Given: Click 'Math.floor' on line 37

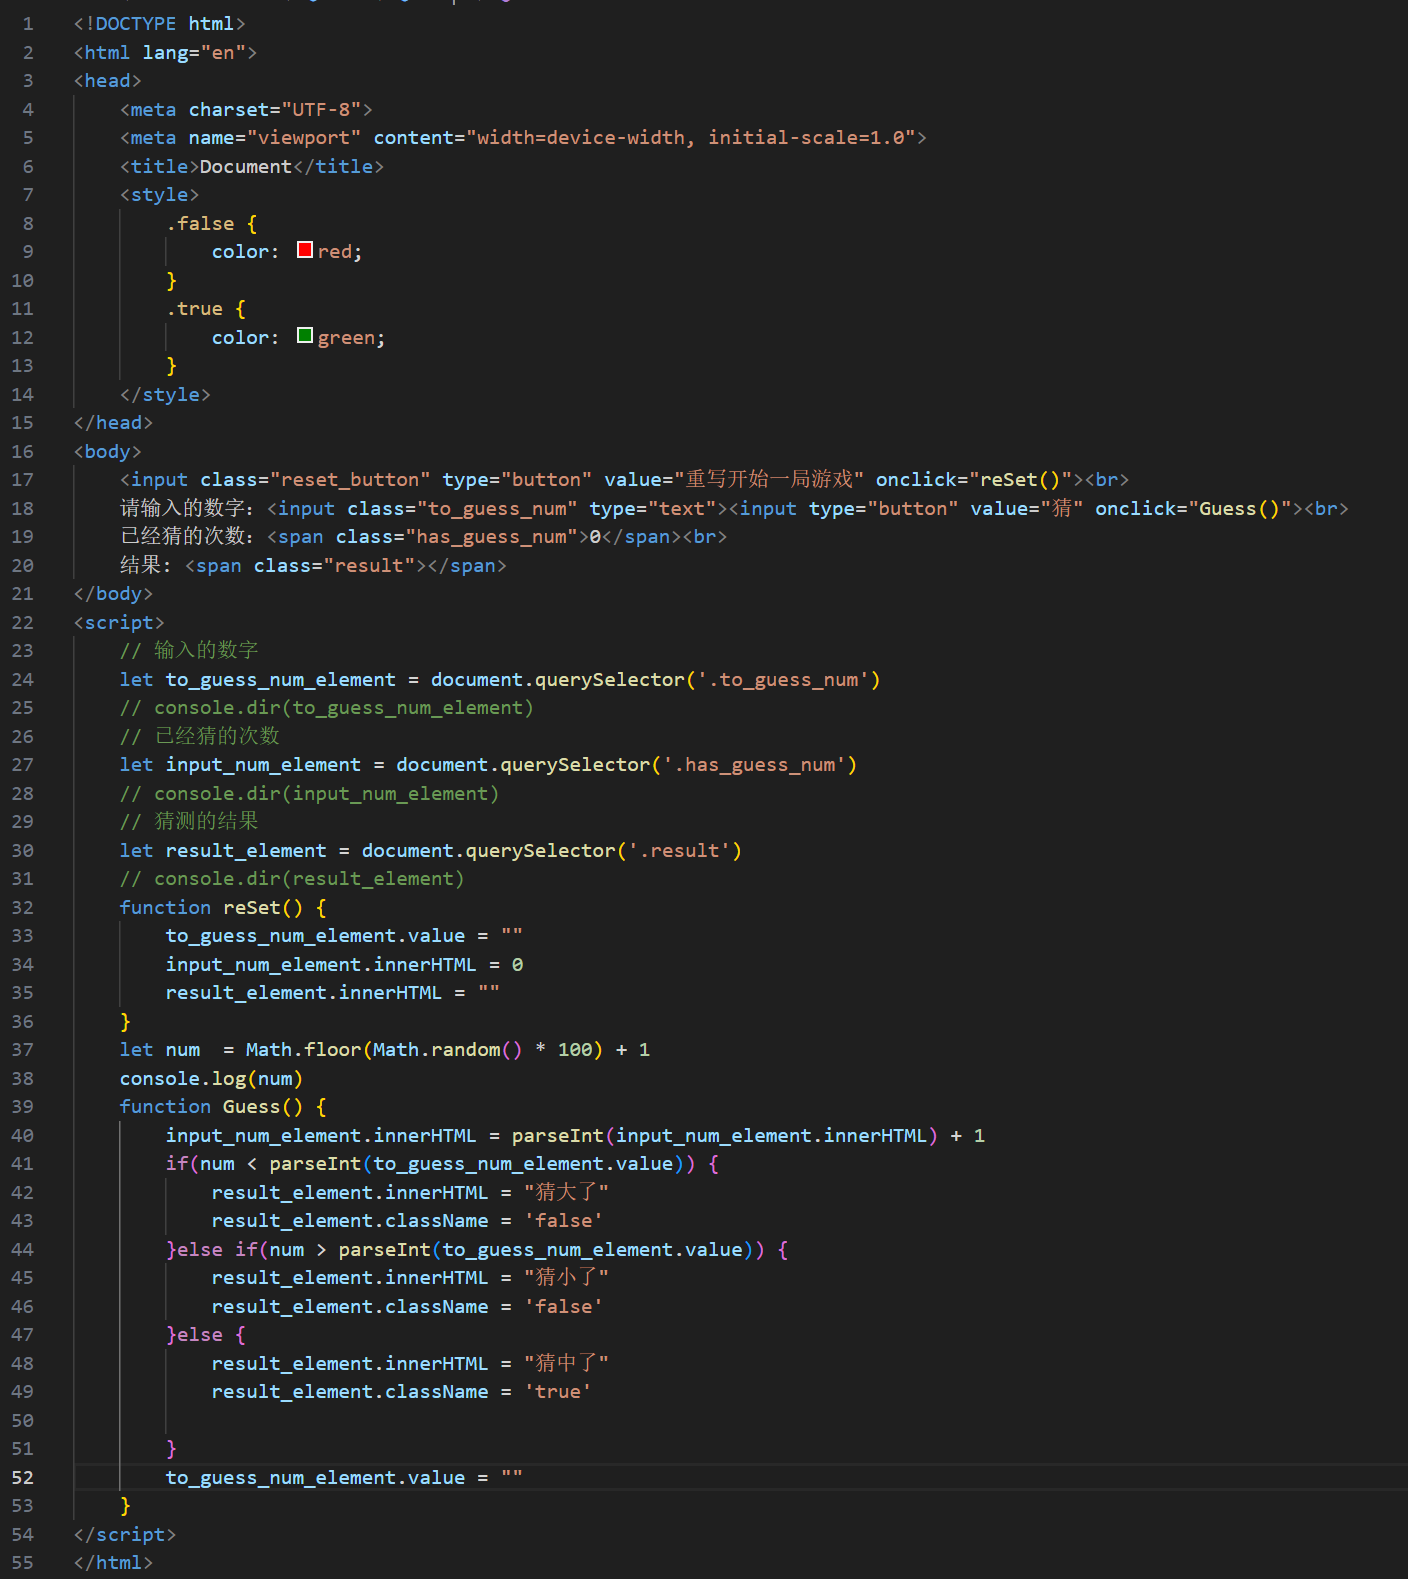Looking at the screenshot, I should coord(304,1049).
